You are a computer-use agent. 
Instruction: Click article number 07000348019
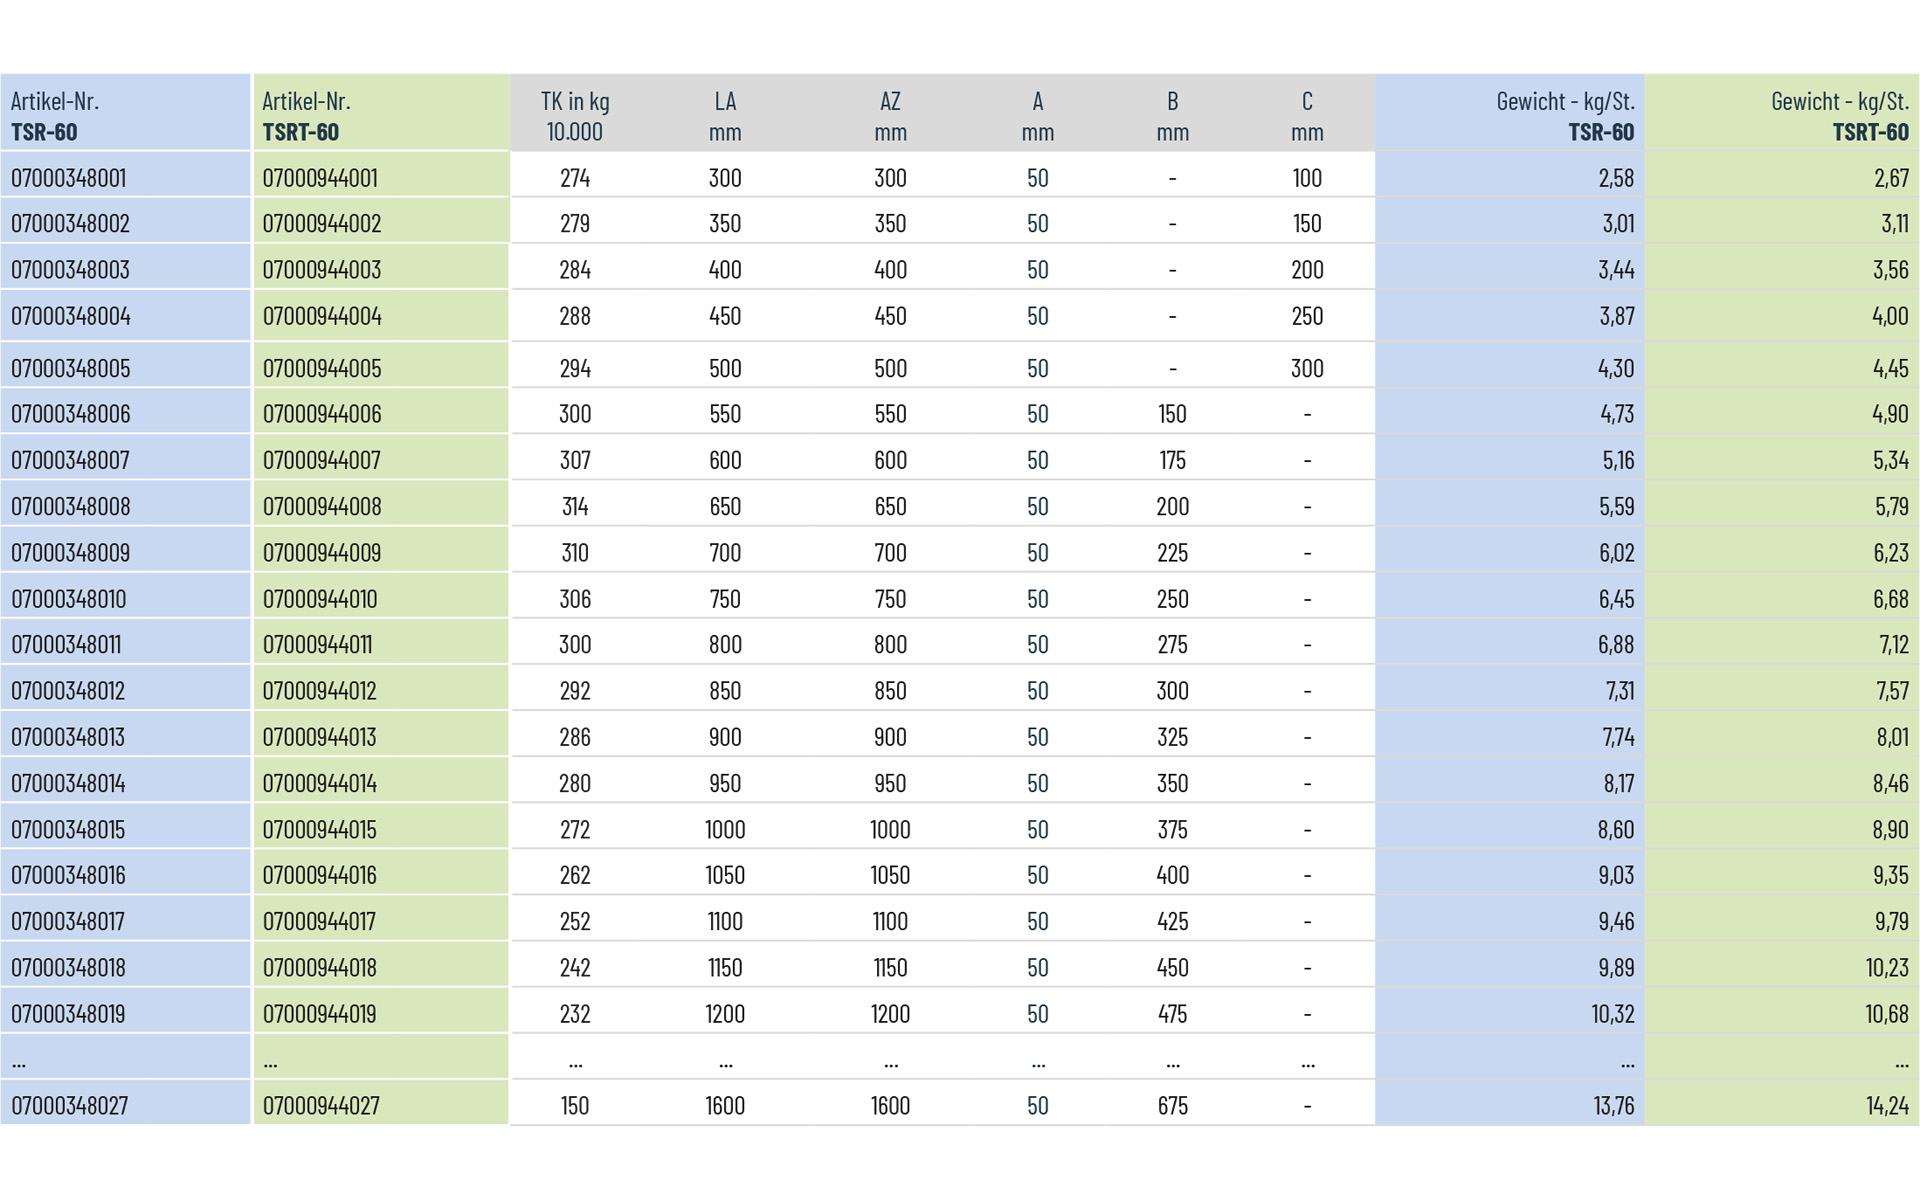[x=68, y=1014]
